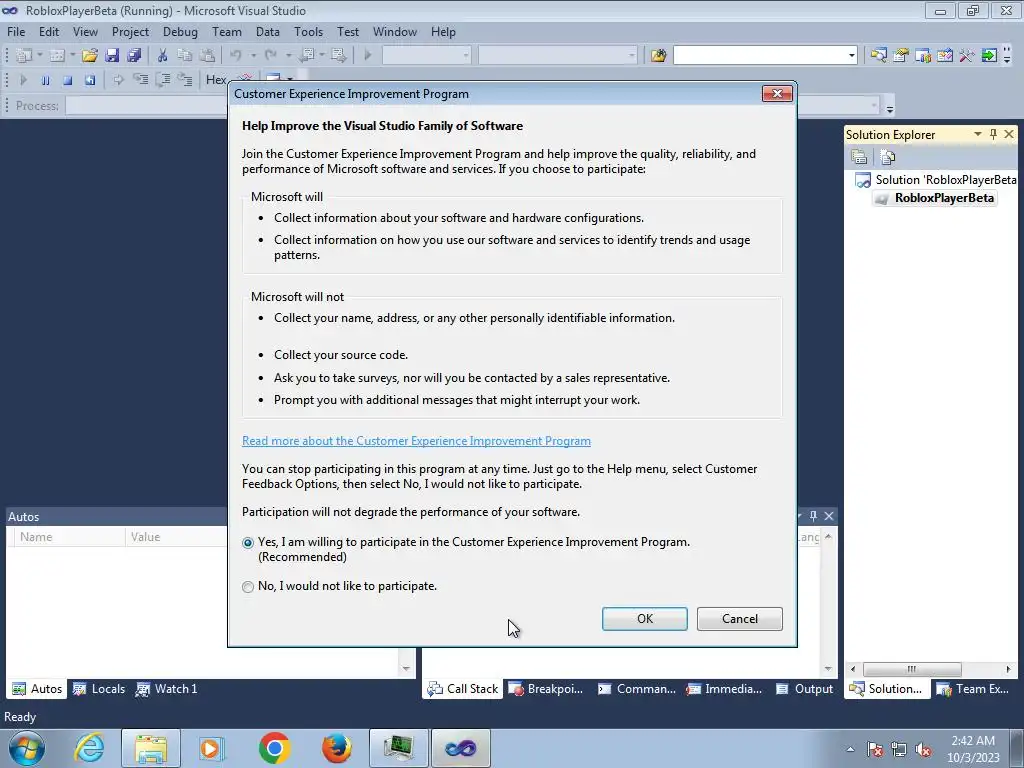Click the Undo arrow icon
The height and width of the screenshot is (768, 1024).
pos(236,56)
